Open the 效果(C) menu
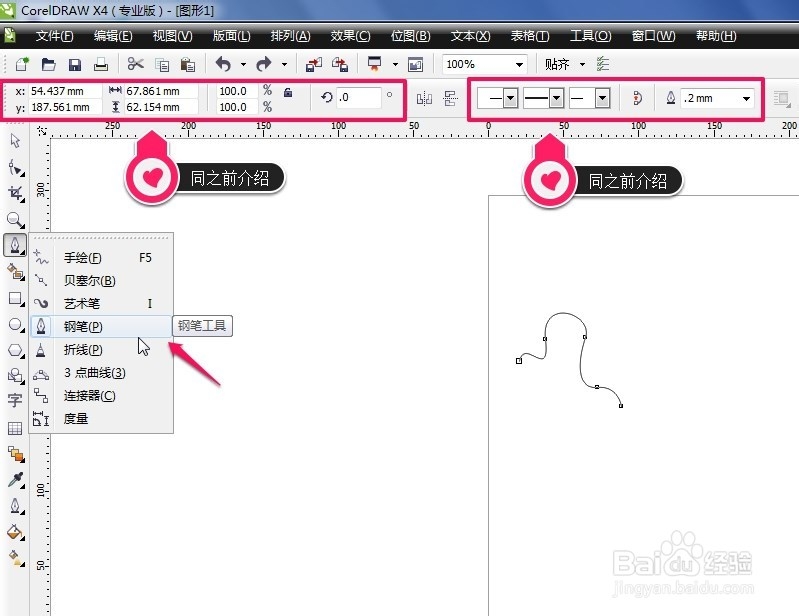The image size is (799, 616). point(350,36)
